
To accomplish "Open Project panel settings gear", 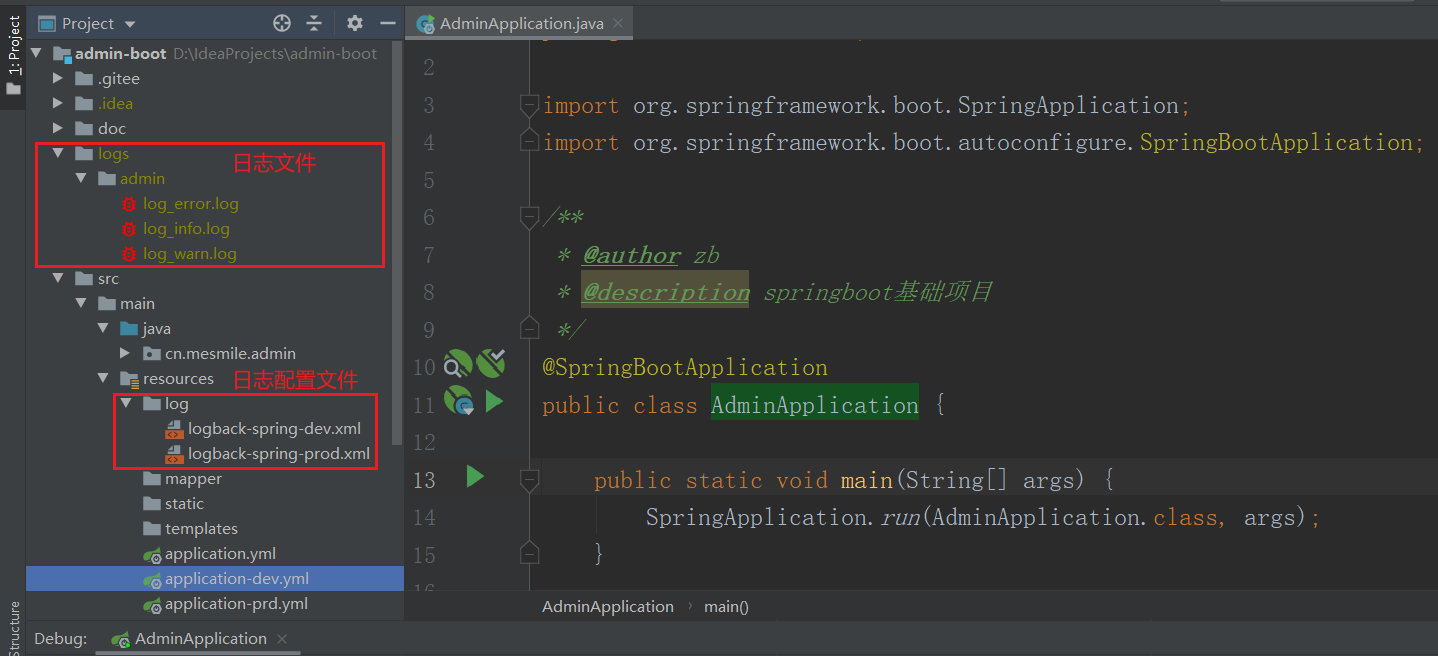I will (355, 23).
